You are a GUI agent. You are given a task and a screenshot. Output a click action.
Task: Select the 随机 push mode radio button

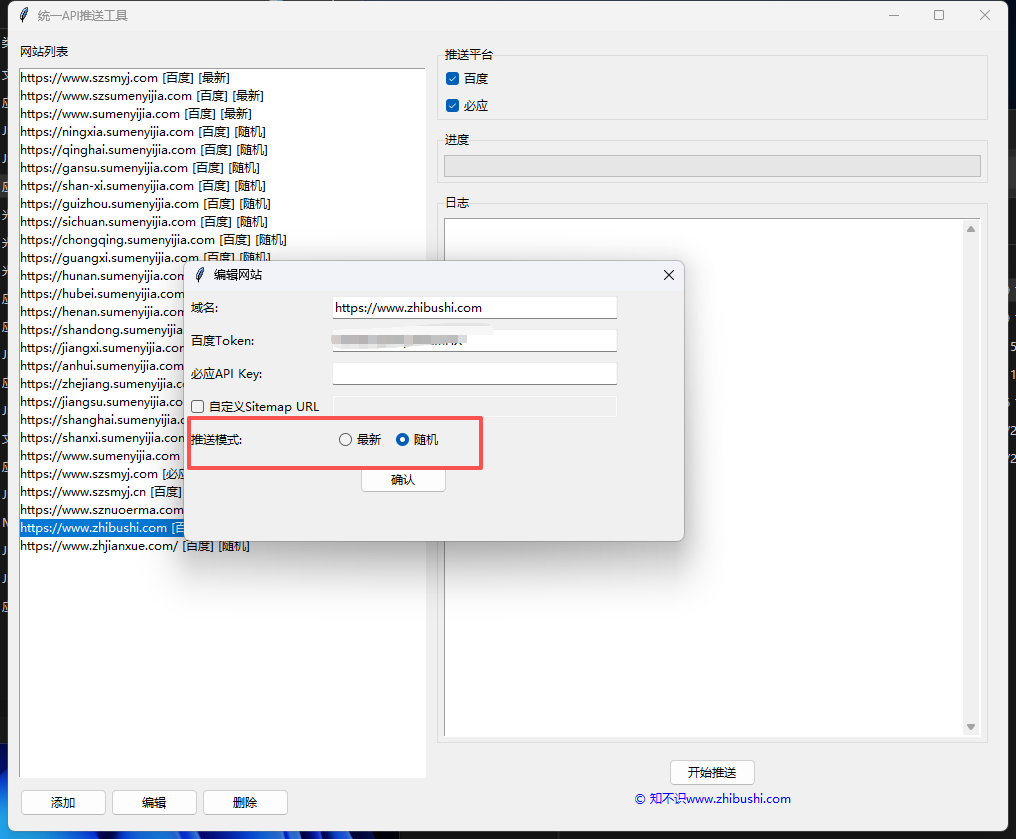(403, 439)
